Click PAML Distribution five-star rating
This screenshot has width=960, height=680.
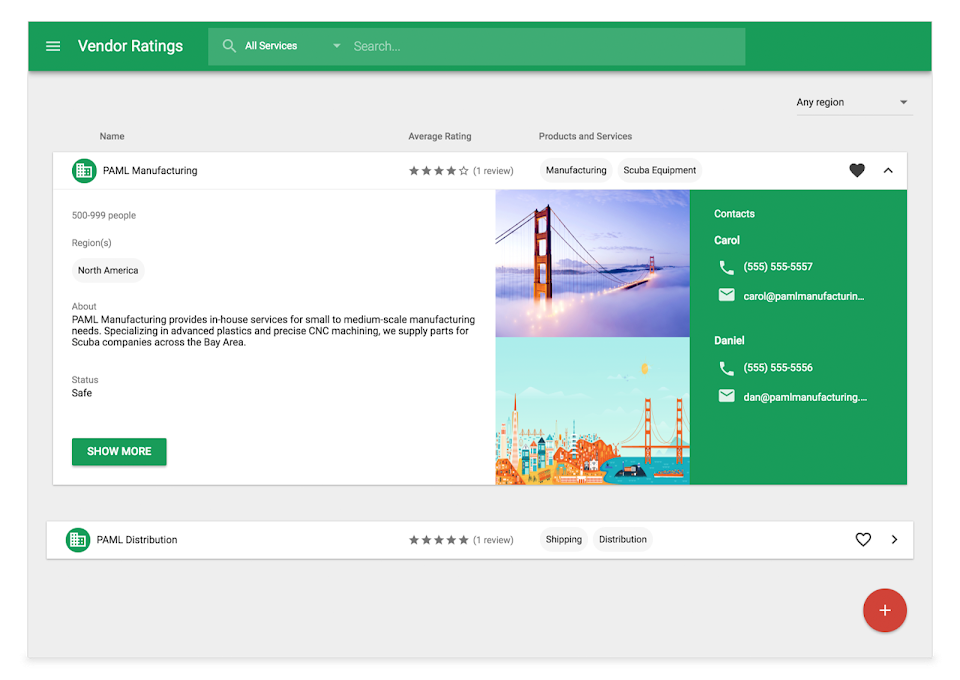(438, 540)
